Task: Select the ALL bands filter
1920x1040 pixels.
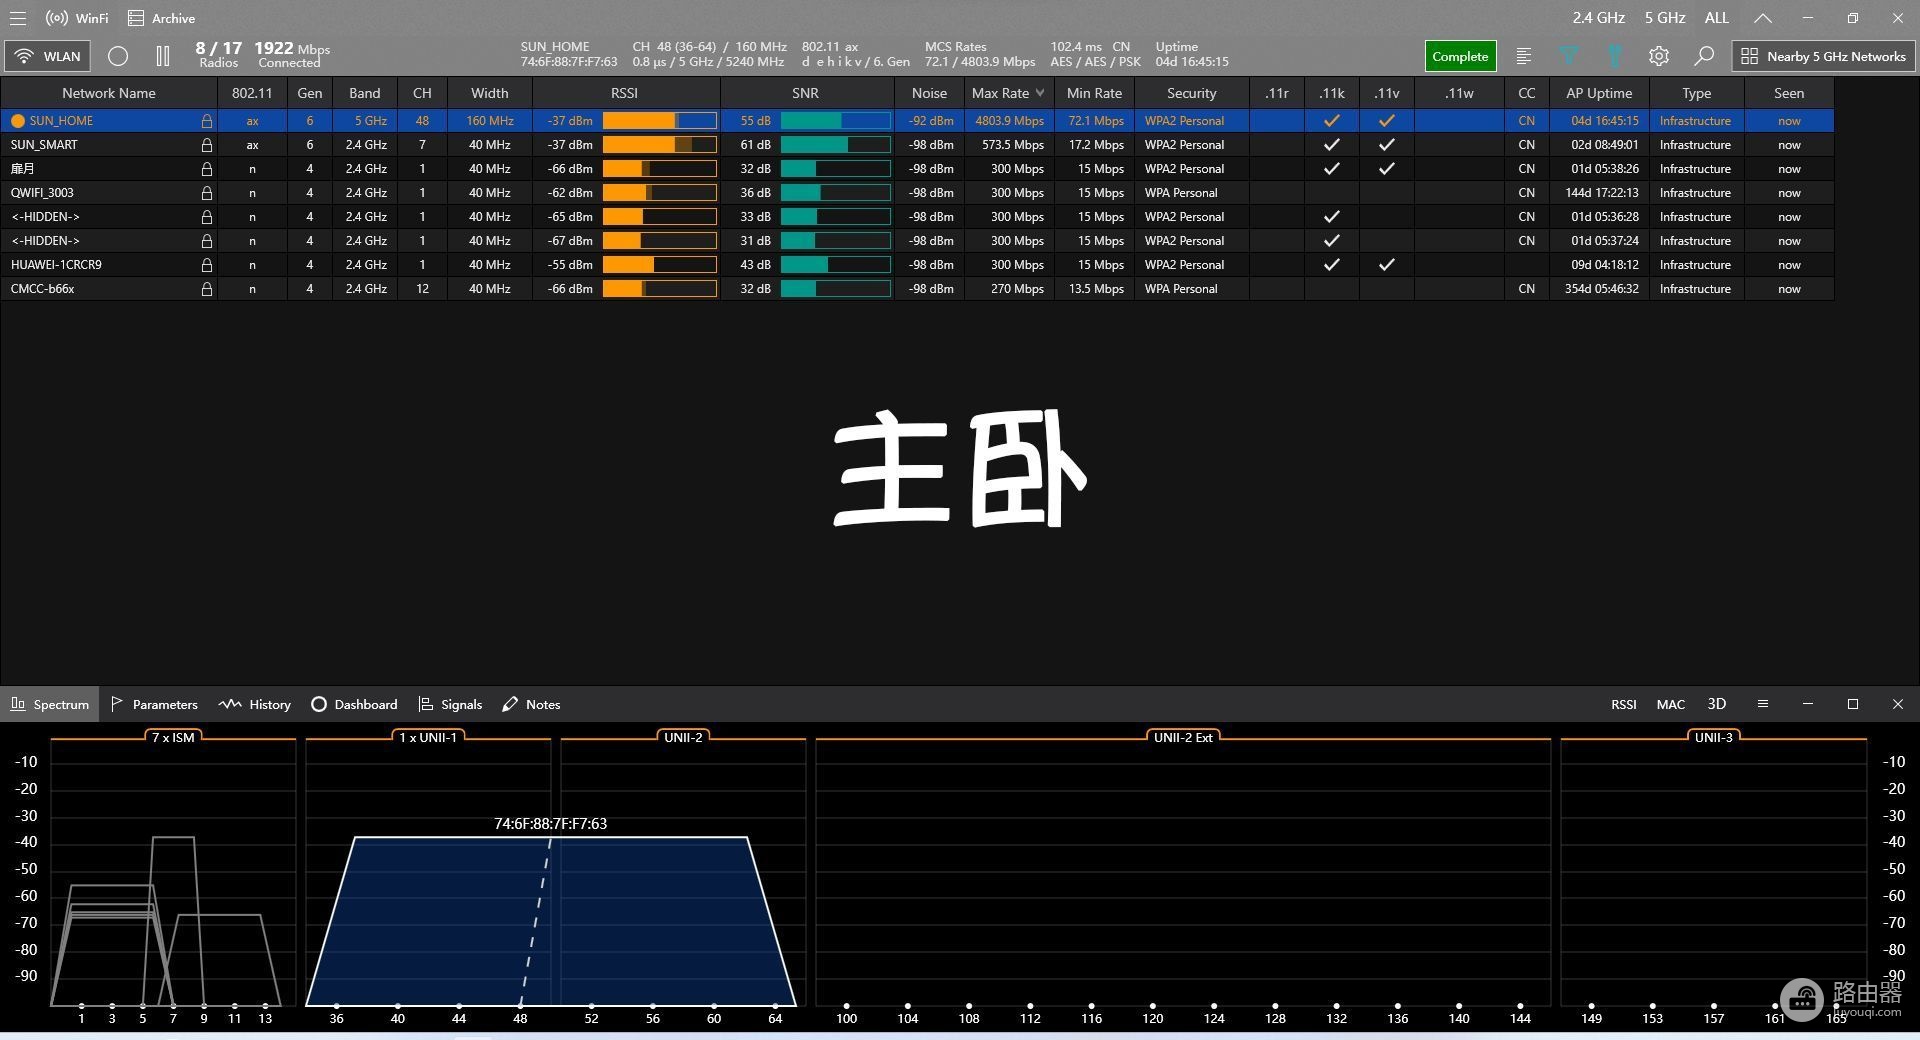Action: click(x=1717, y=18)
